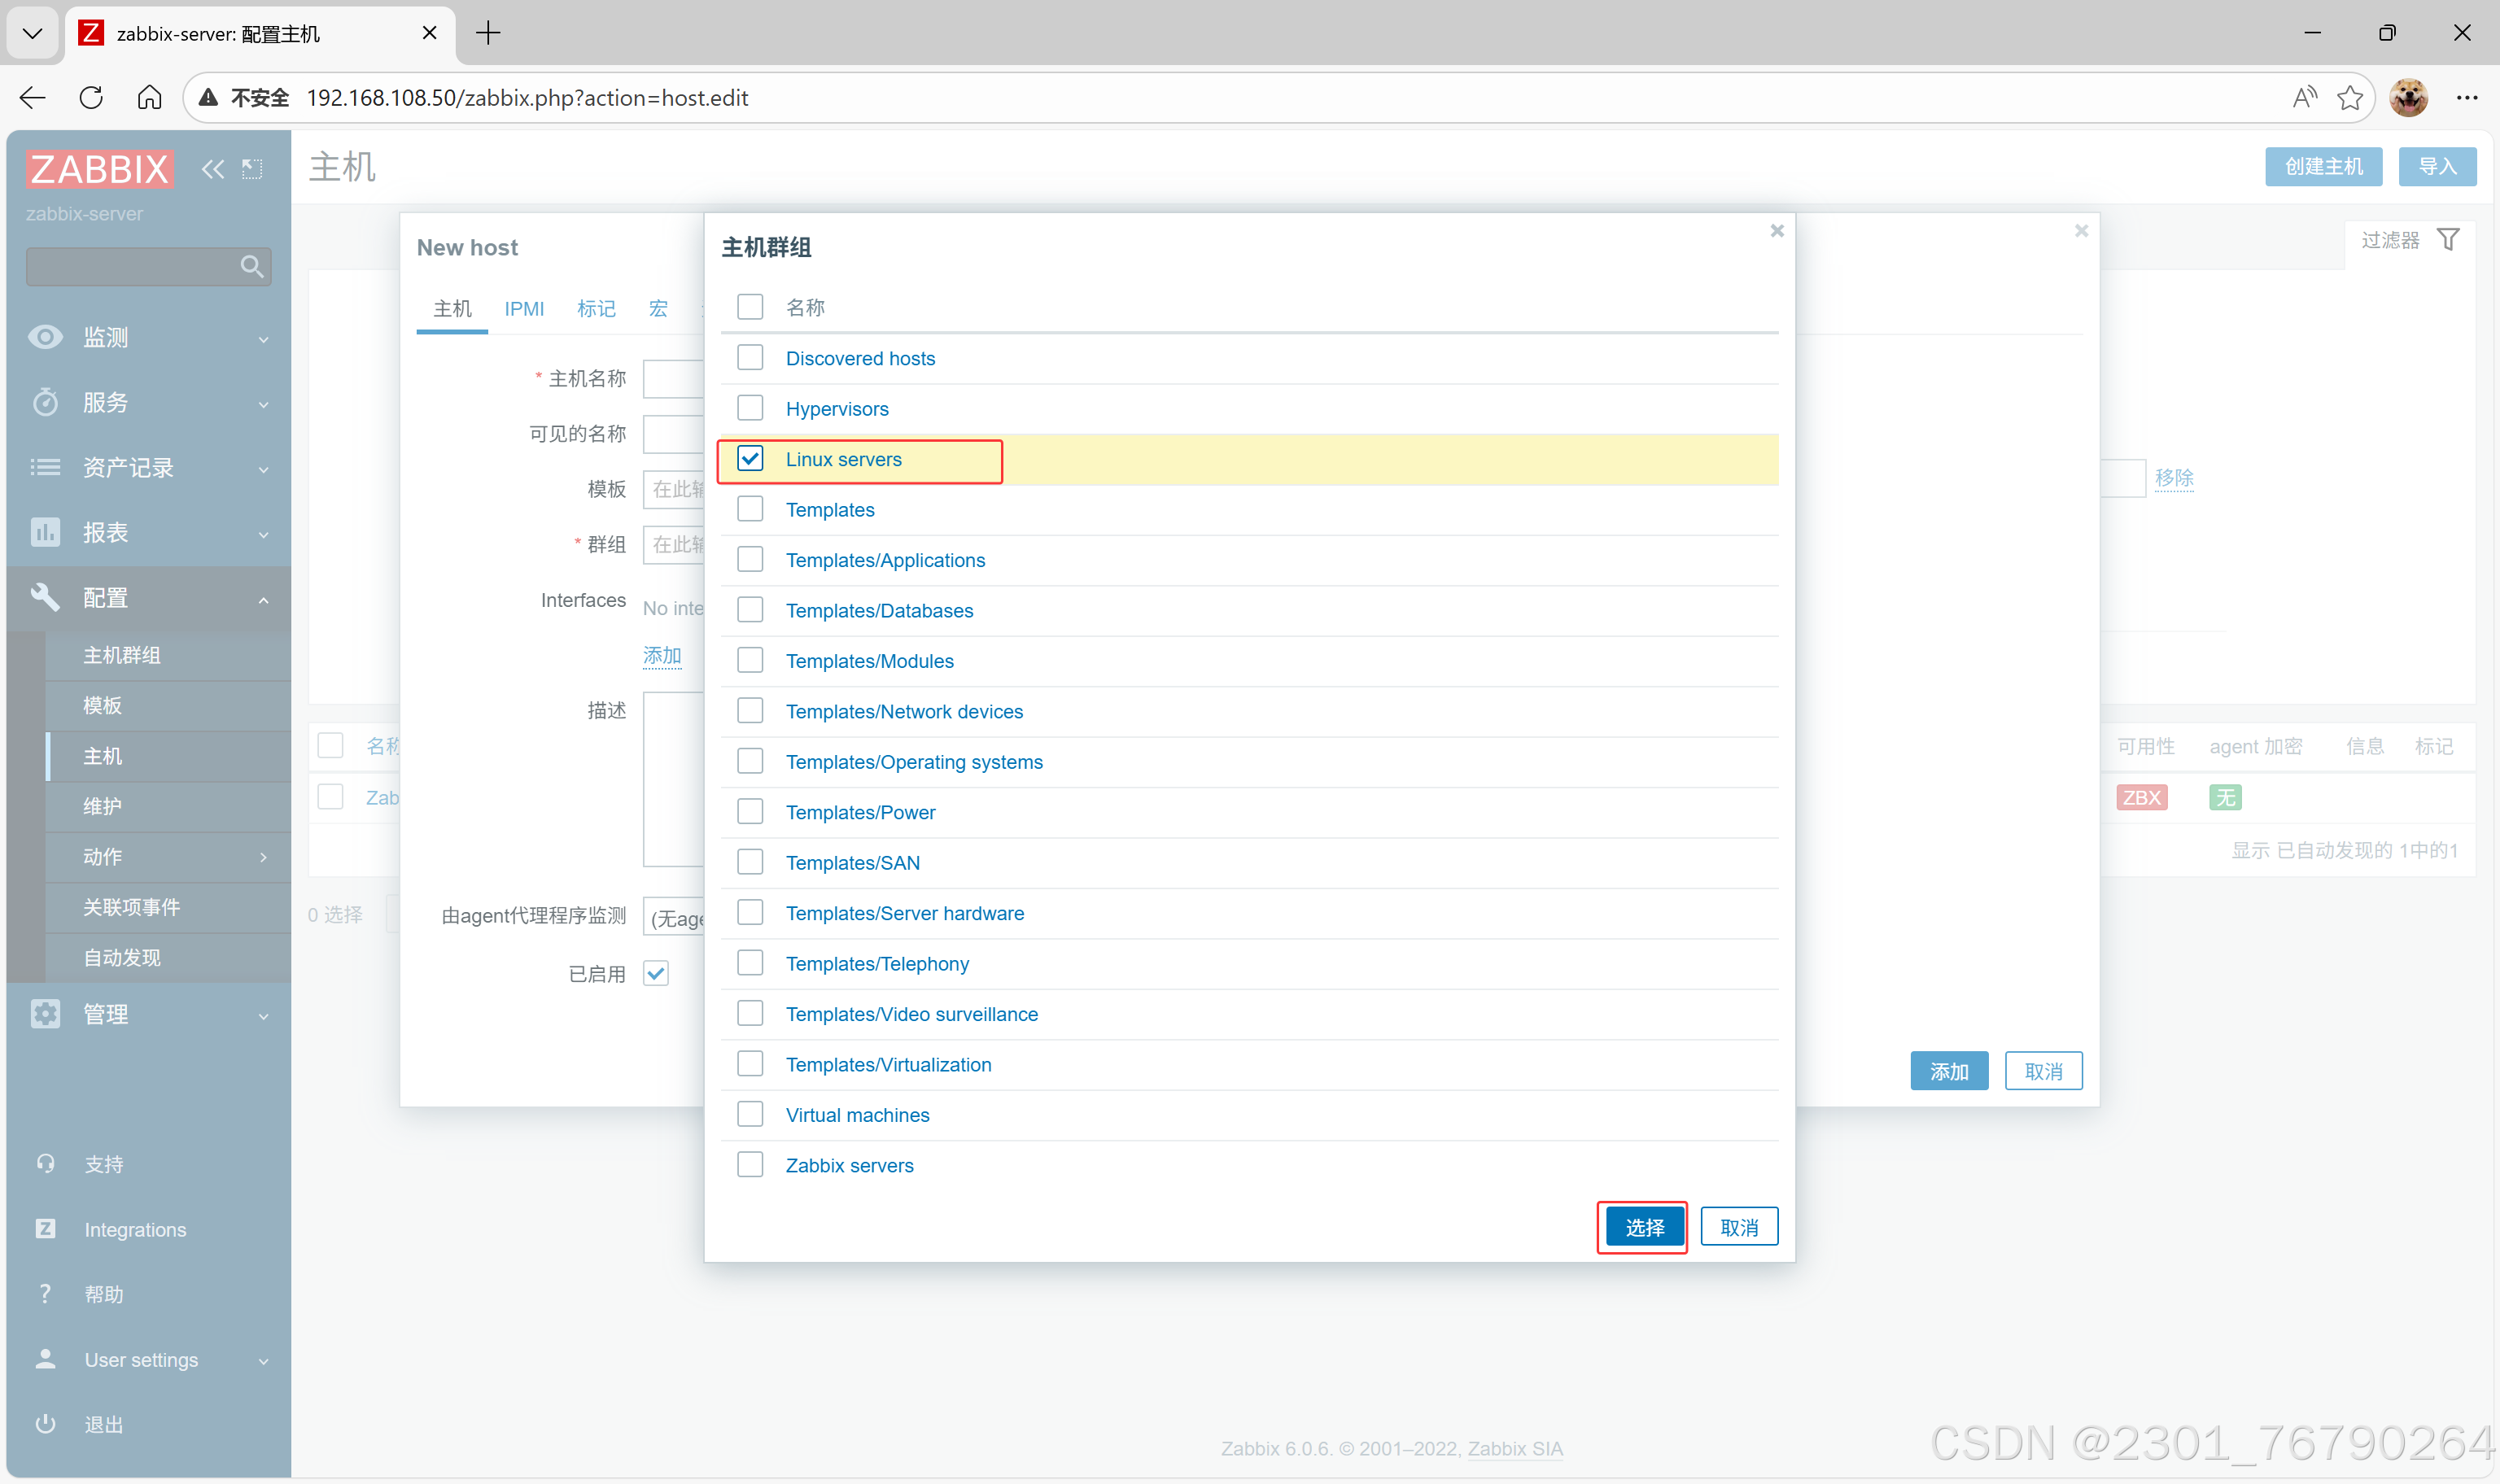Uncheck the Linux servers checkbox
2500x1484 pixels.
tap(750, 458)
